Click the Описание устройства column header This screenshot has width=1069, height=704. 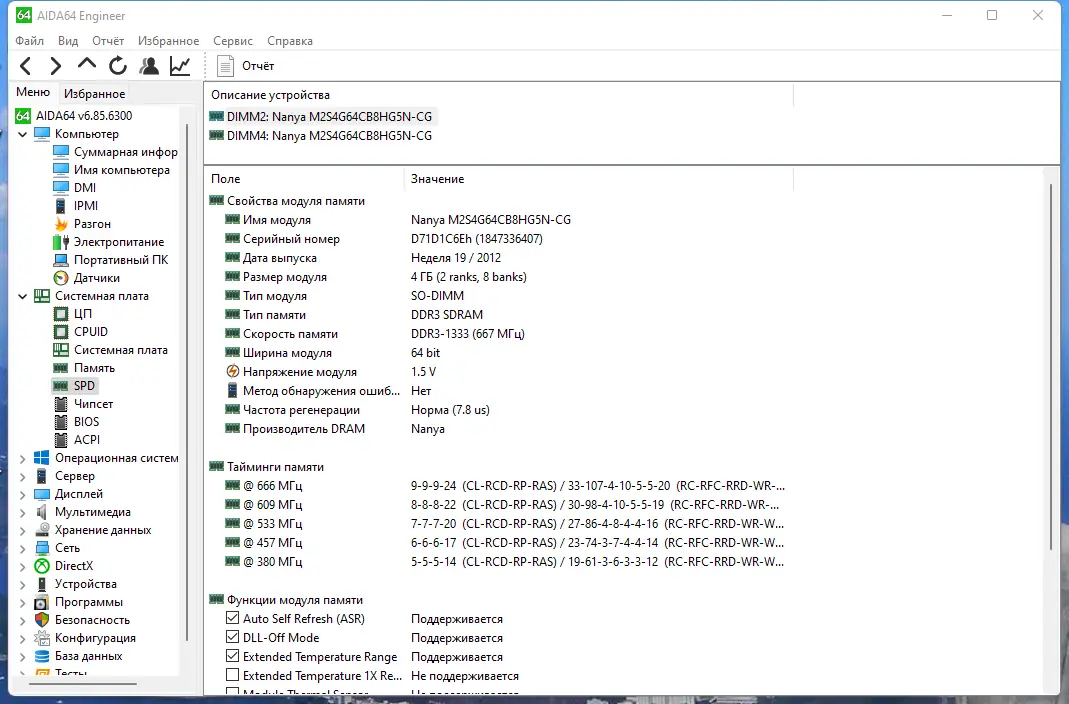pyautogui.click(x=498, y=95)
